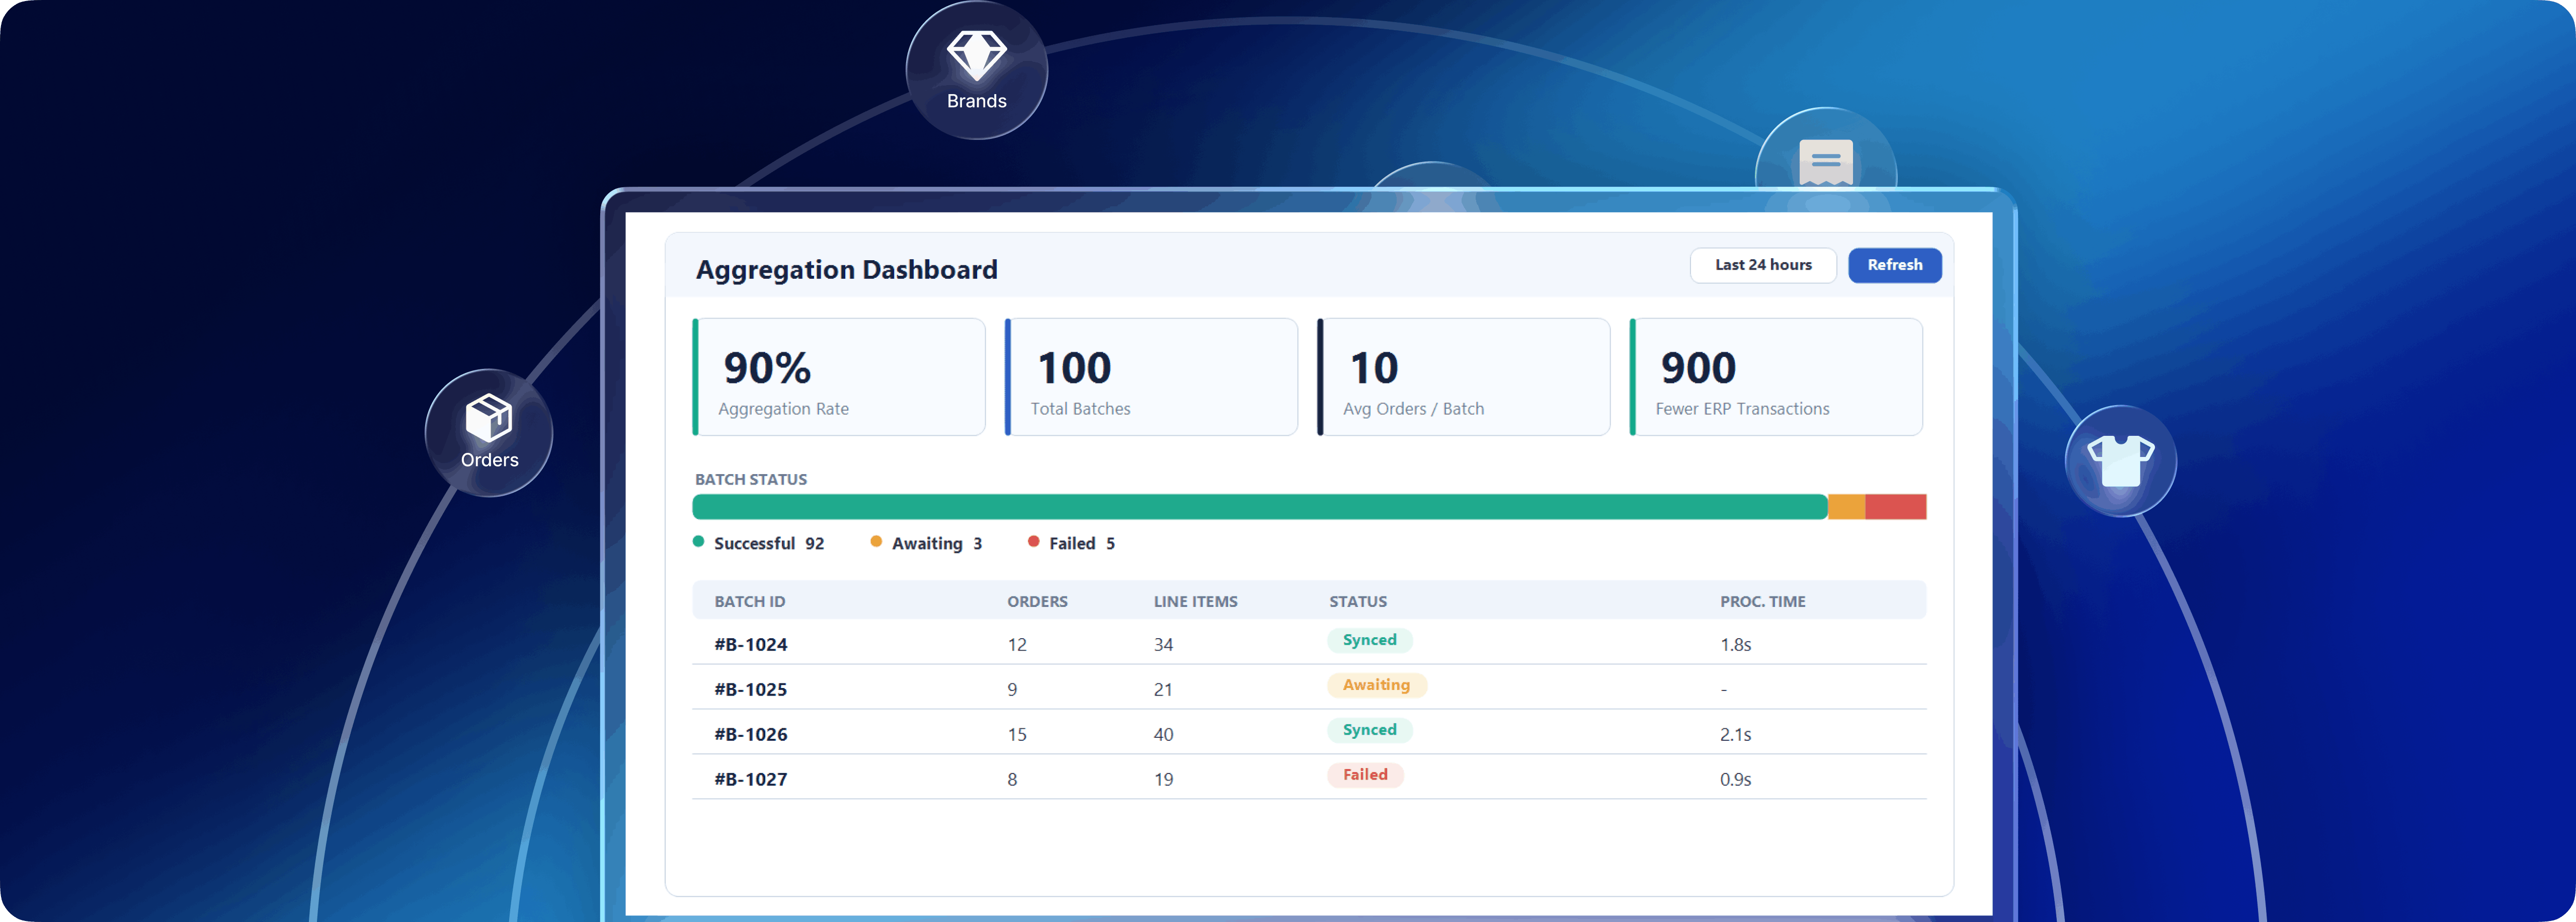
Task: Click the 100 Total Batches card
Action: [1151, 377]
